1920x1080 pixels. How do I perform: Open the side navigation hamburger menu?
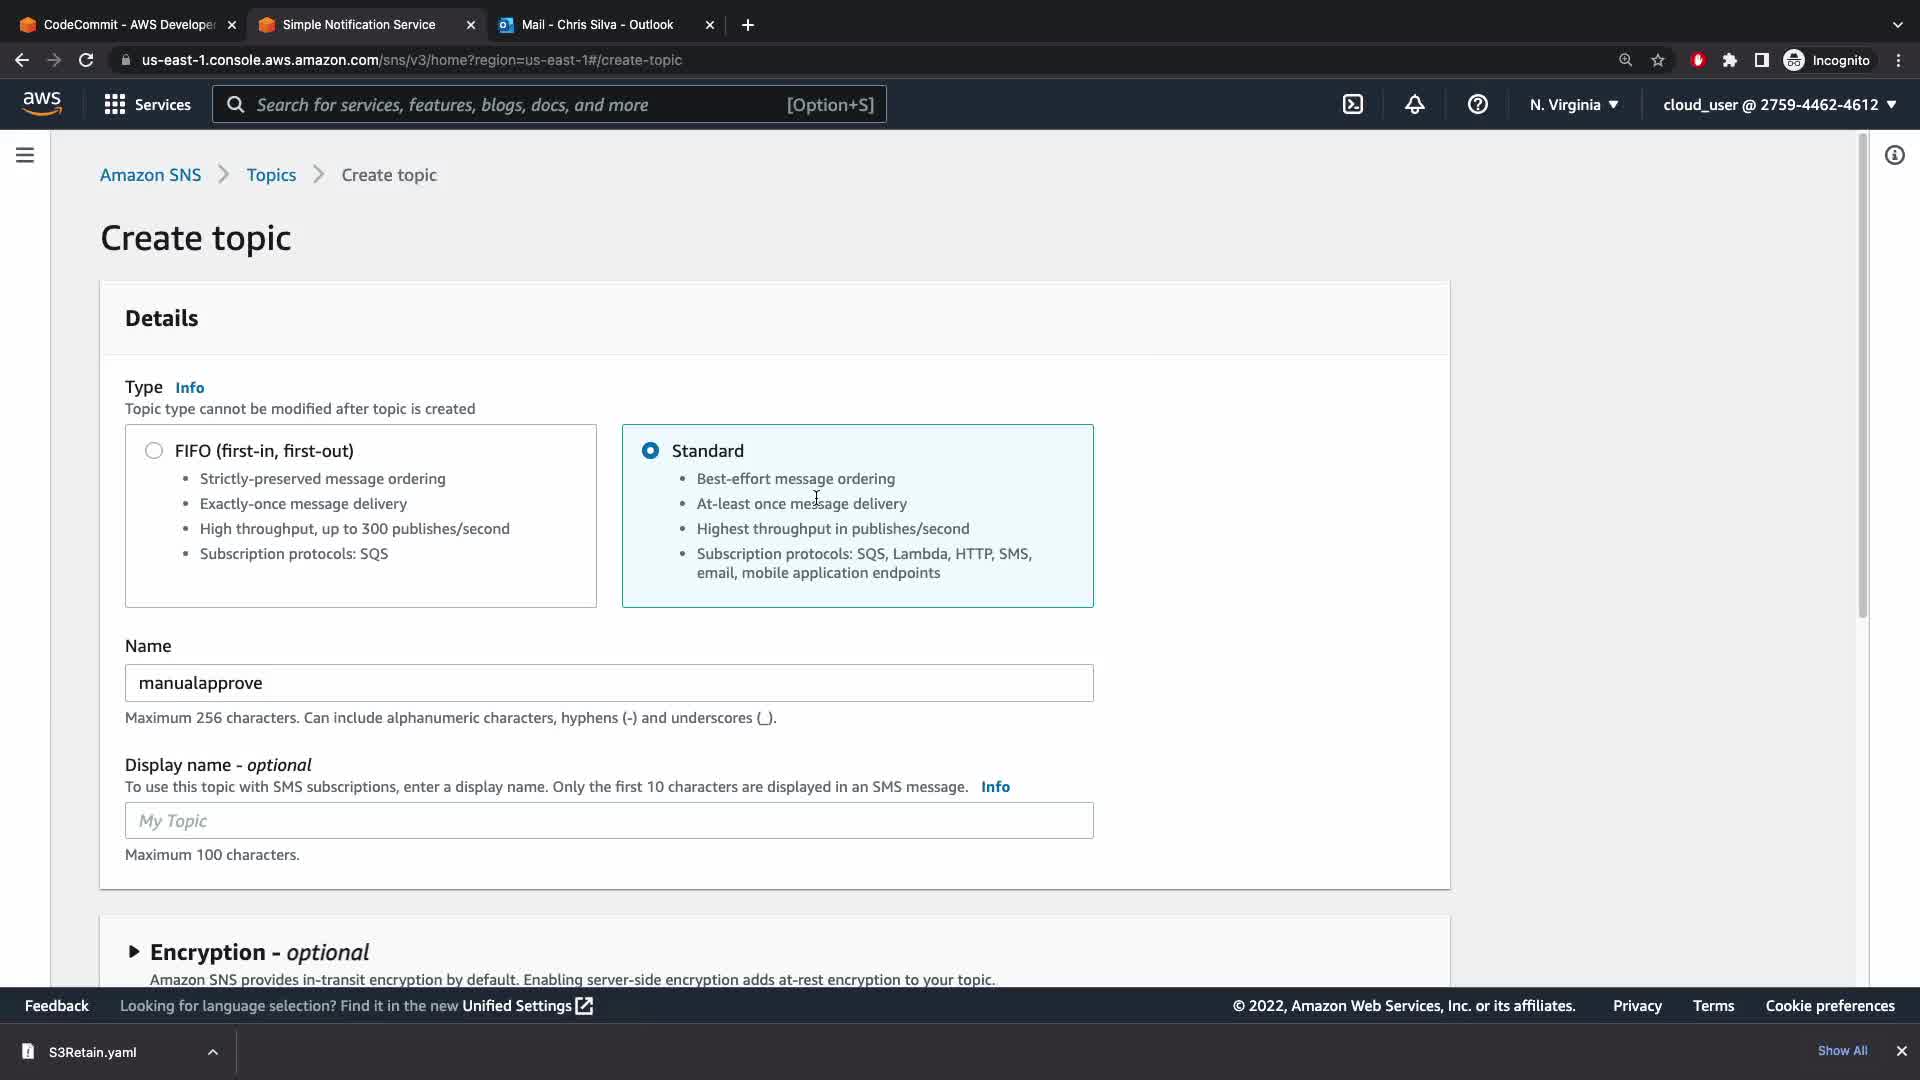[25, 155]
